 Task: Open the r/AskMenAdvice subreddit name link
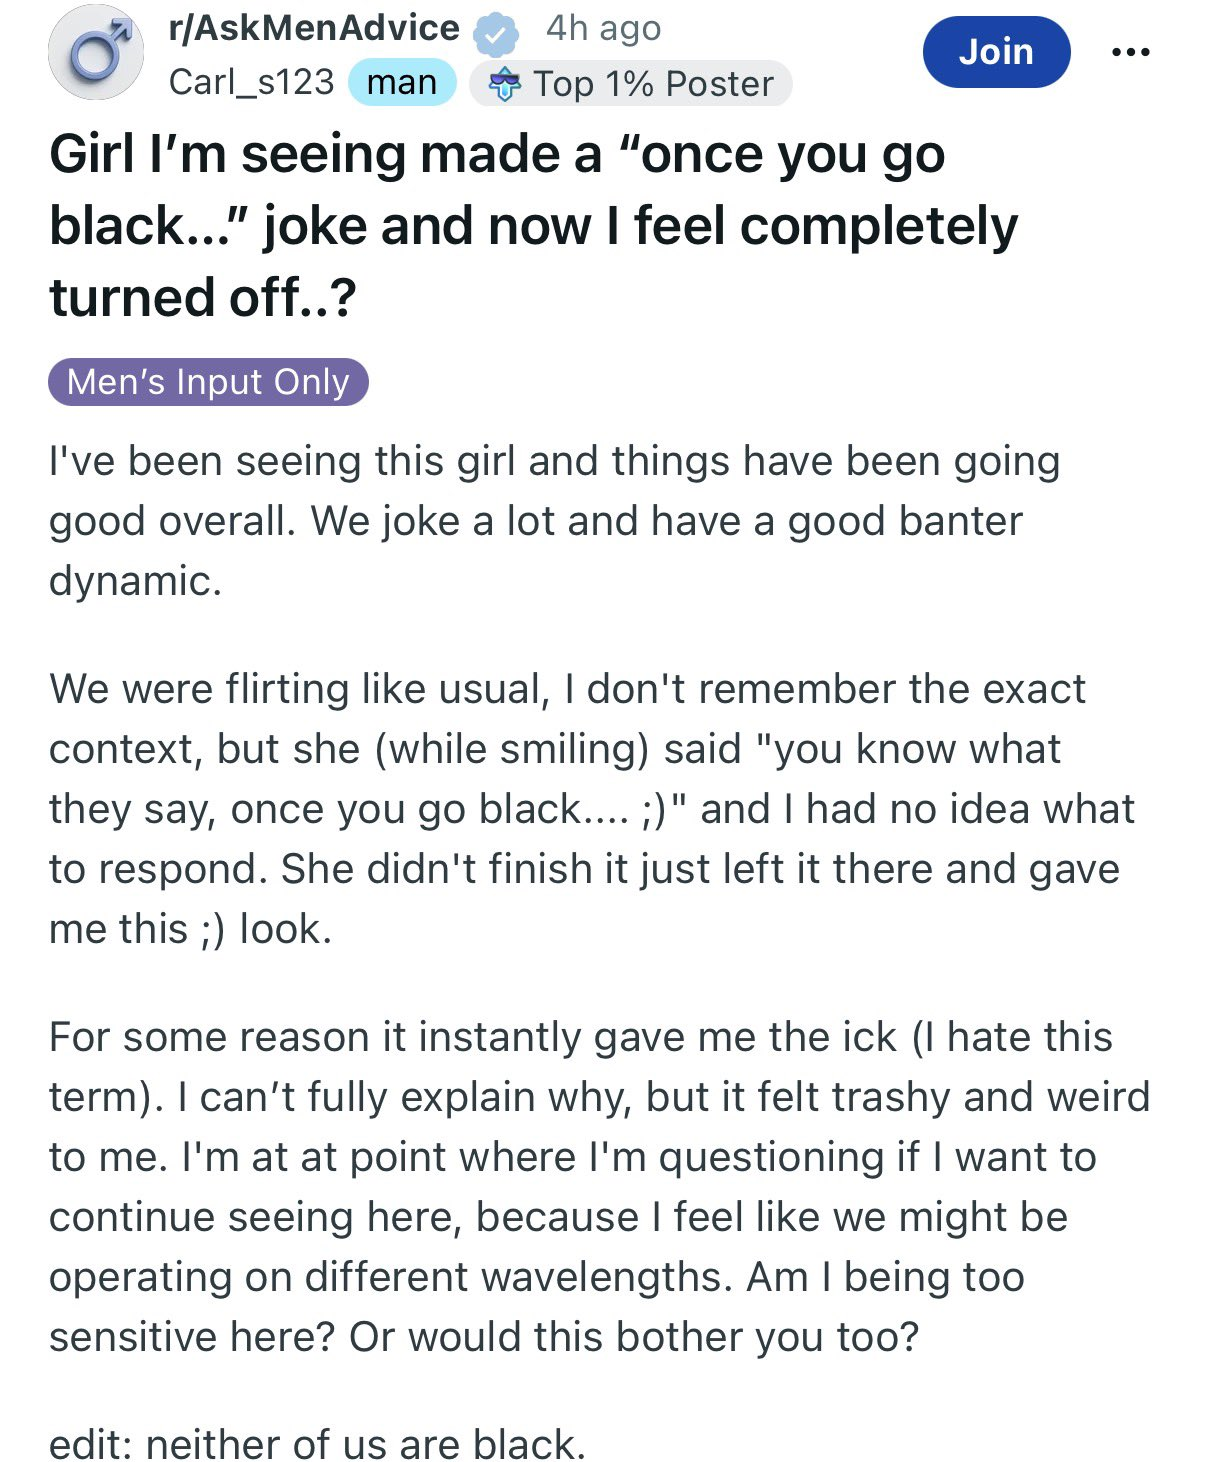click(x=314, y=28)
